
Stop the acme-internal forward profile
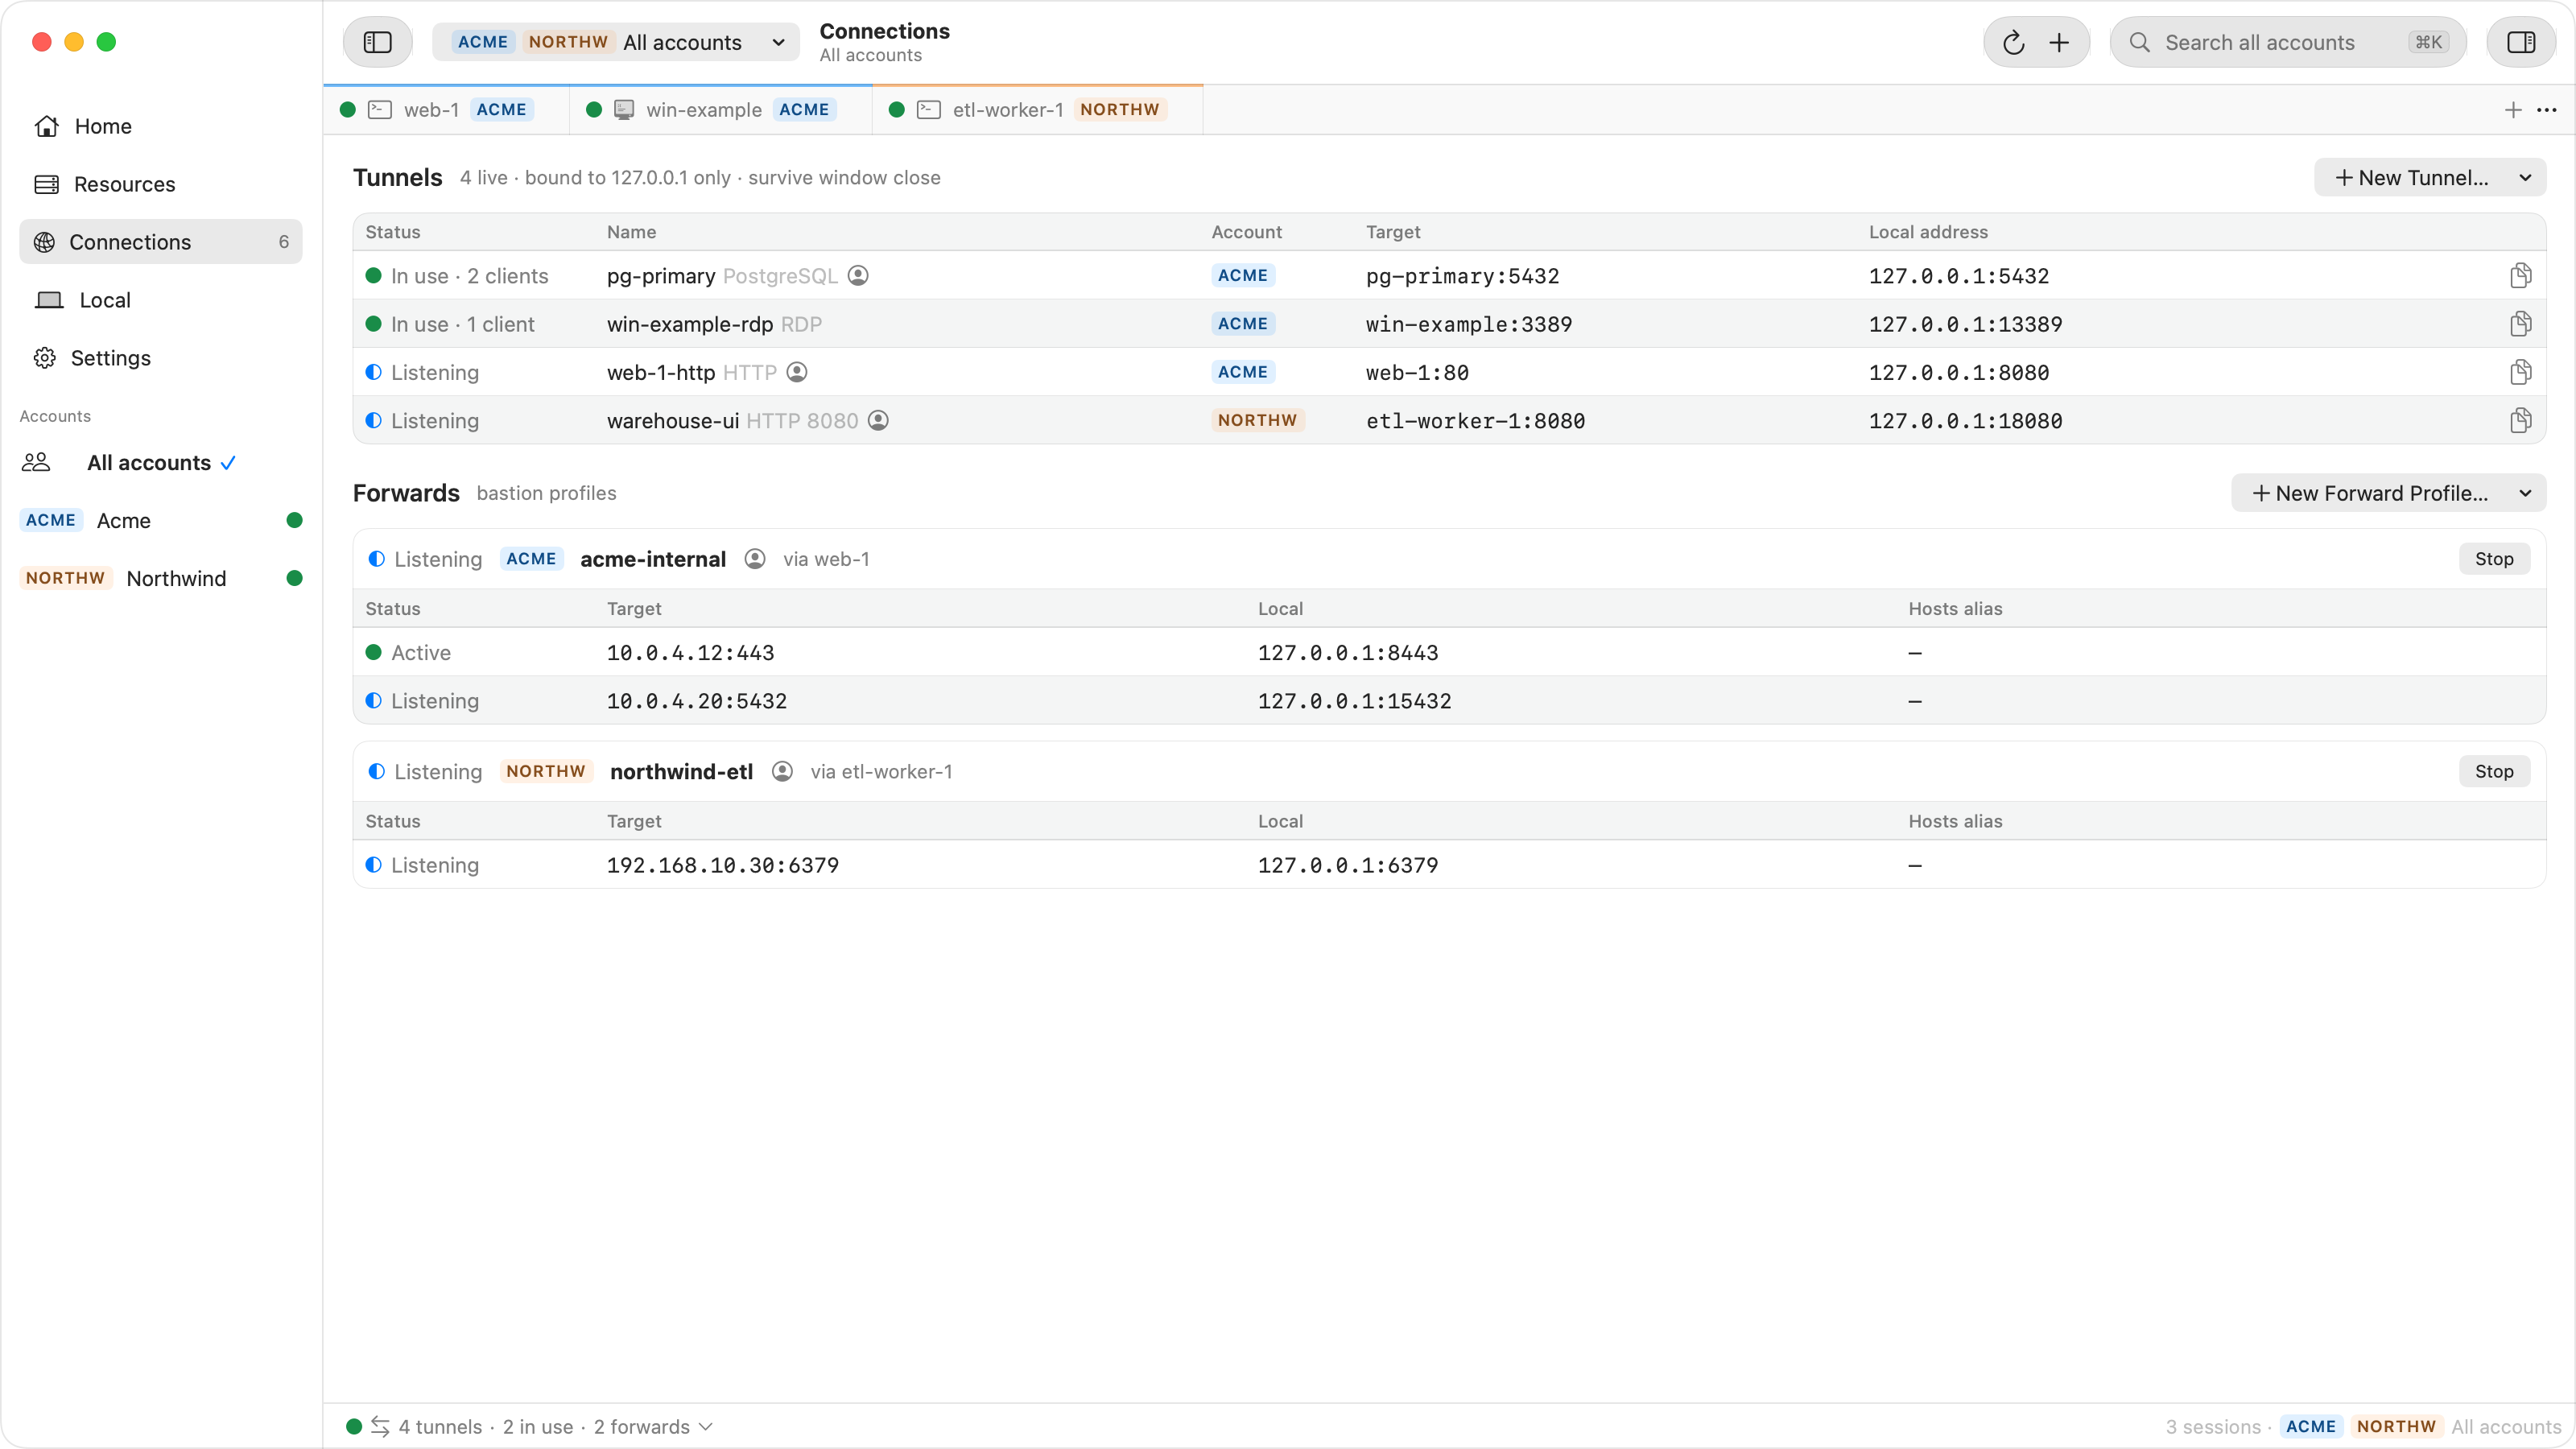click(x=2494, y=559)
